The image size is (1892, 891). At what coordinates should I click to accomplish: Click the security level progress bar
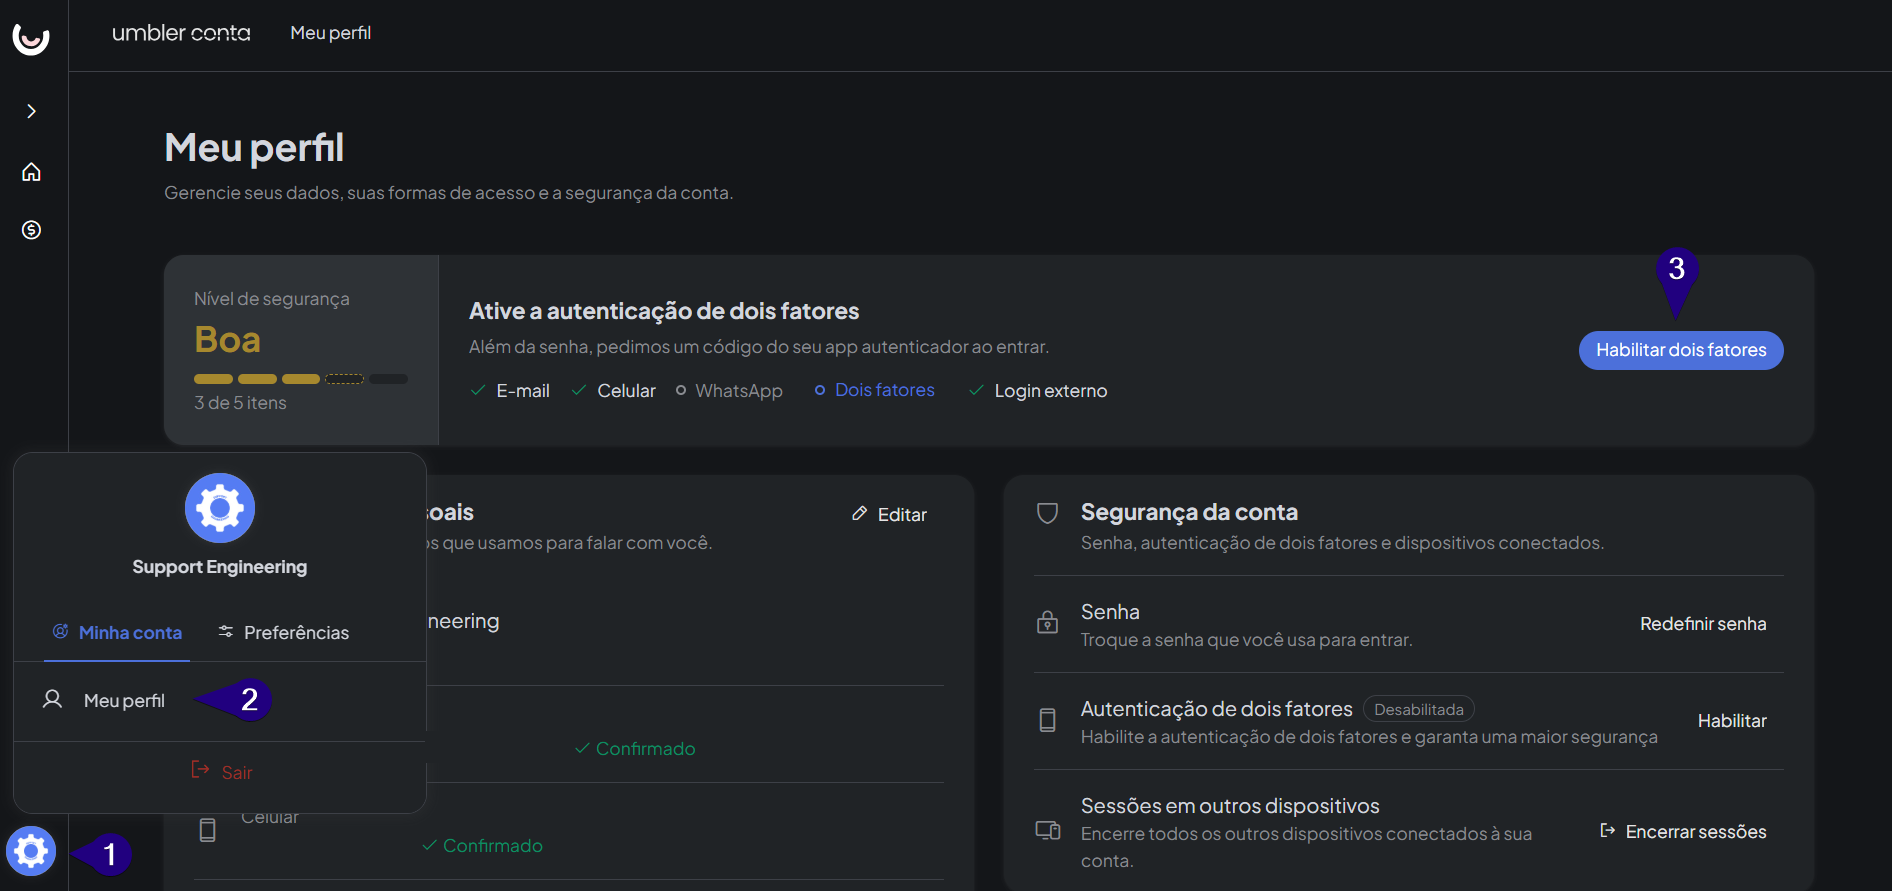point(301,379)
